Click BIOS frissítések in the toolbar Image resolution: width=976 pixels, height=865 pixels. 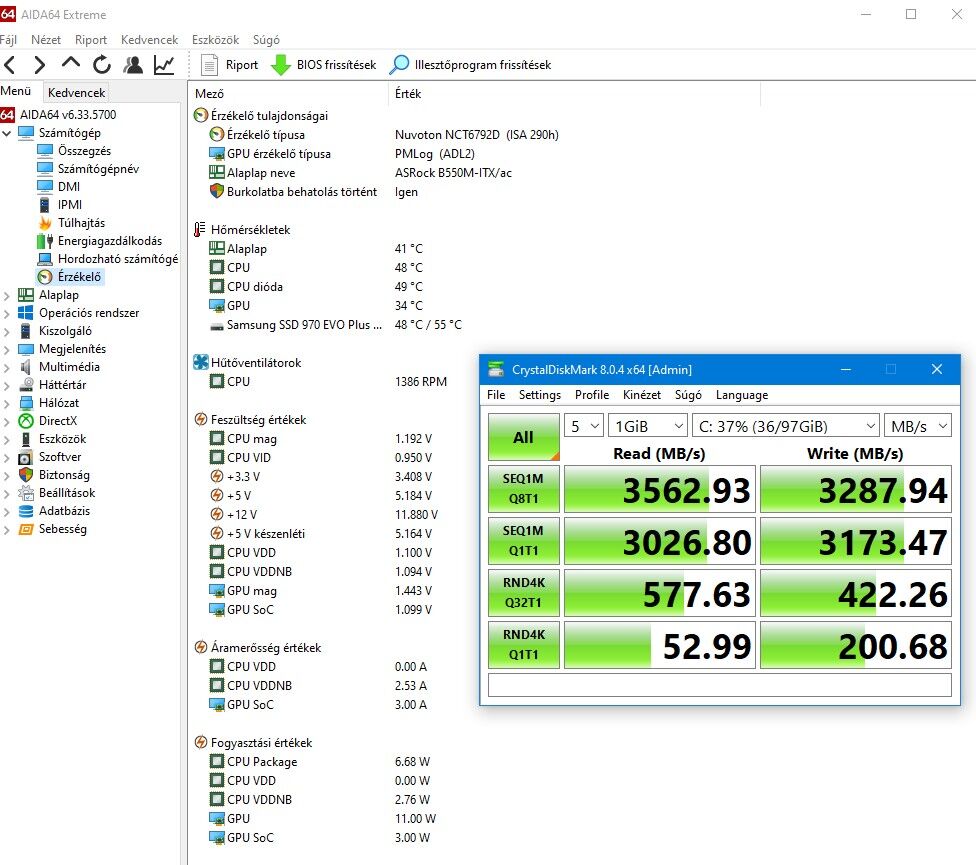click(x=324, y=65)
